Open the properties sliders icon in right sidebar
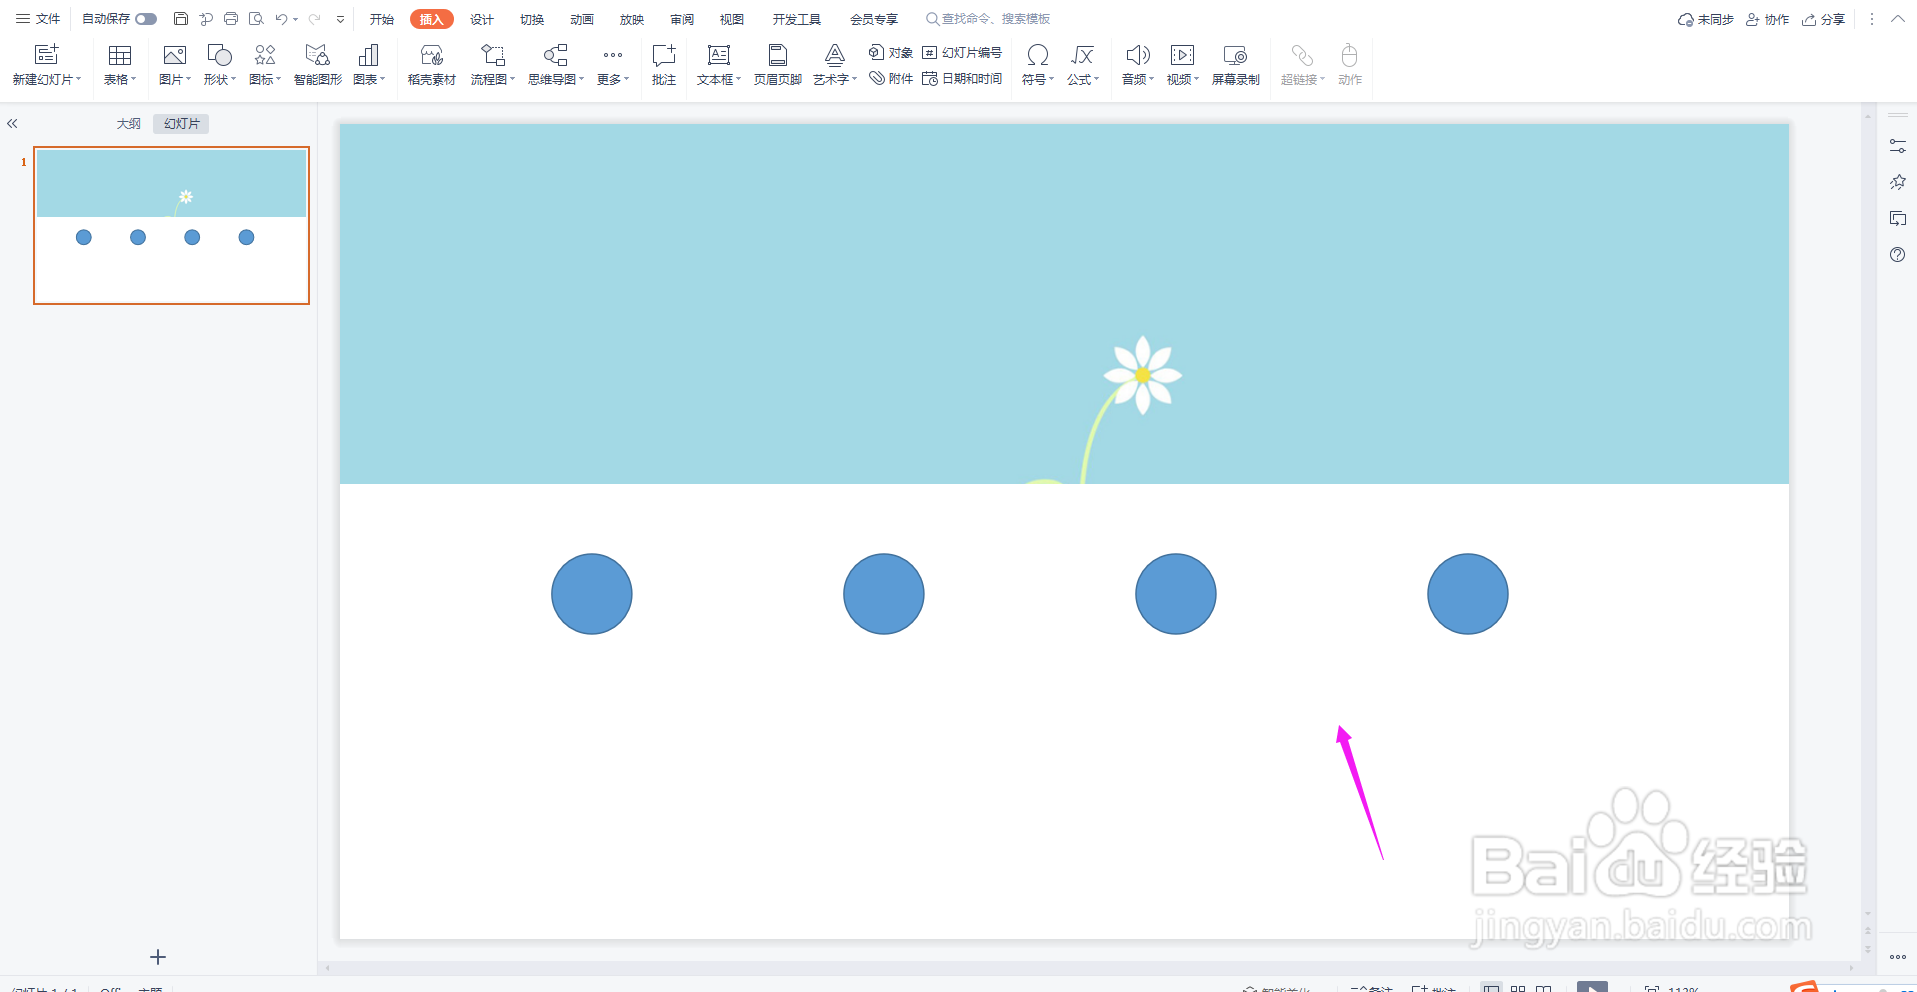The width and height of the screenshot is (1917, 992). [1898, 146]
